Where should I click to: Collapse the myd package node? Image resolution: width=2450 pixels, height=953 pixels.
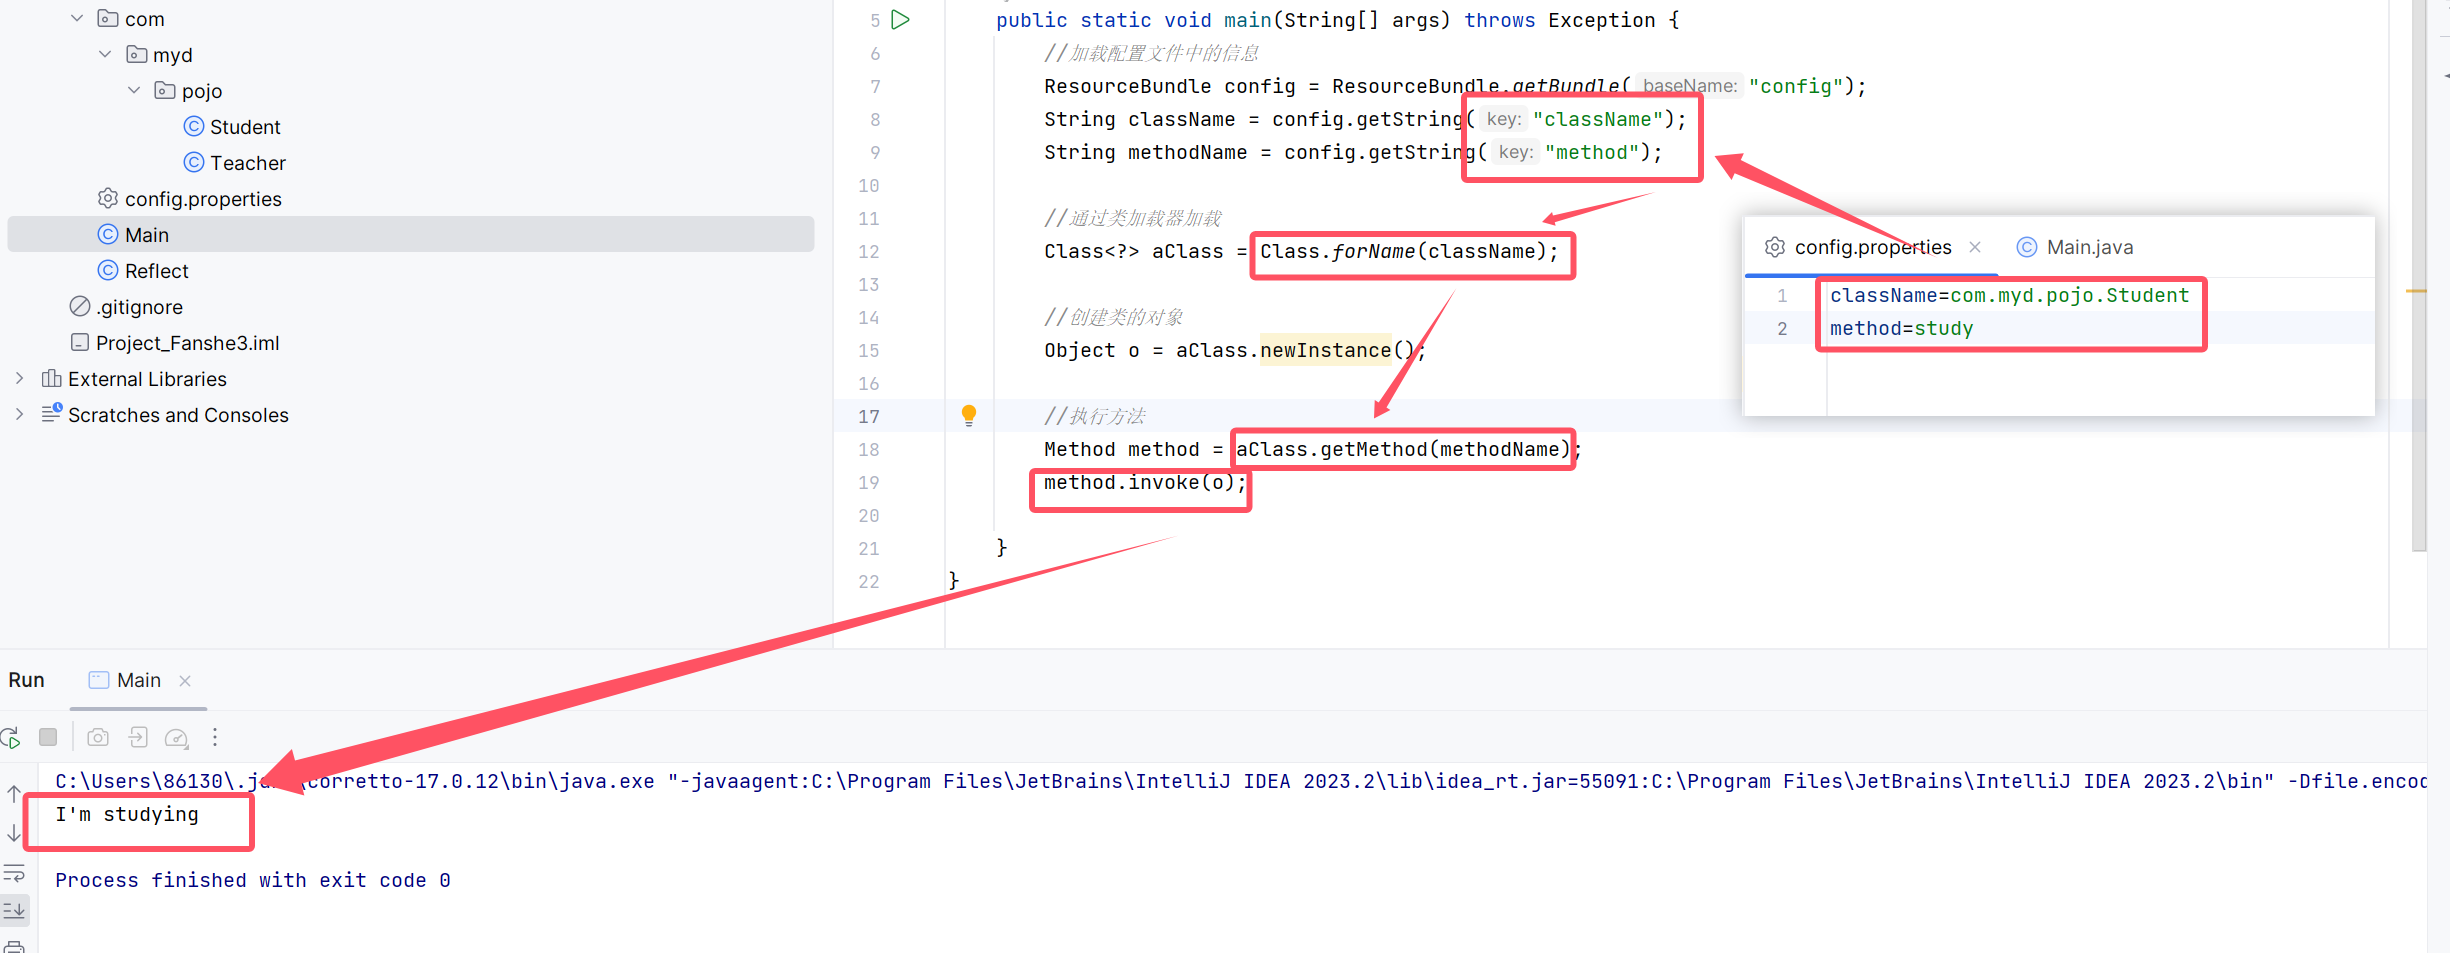pos(104,54)
